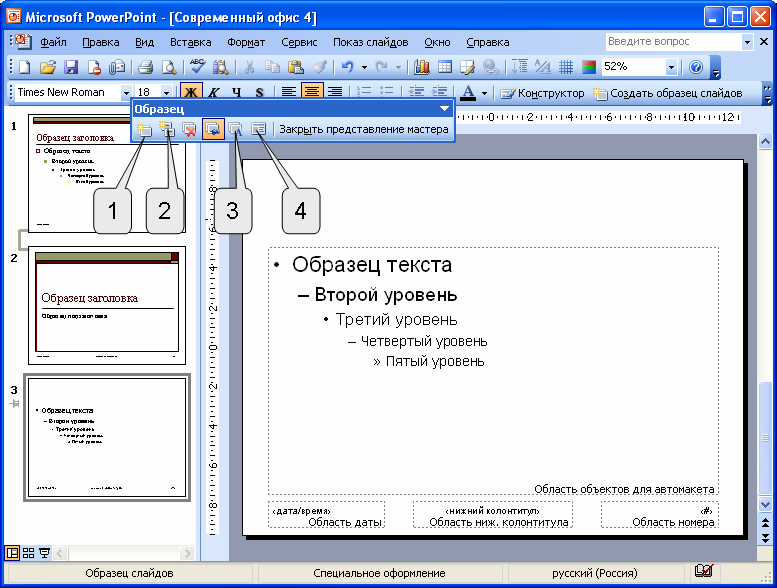The image size is (777, 588).
Task: Open Print Preview
Action: pos(169,67)
